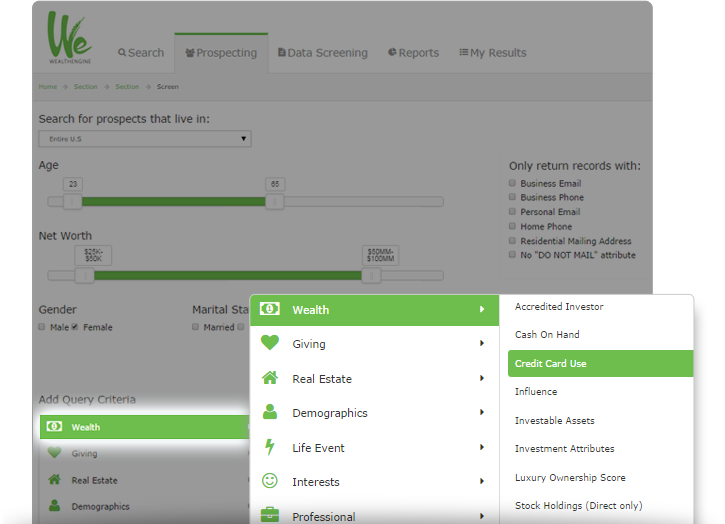The width and height of the screenshot is (725, 524).
Task: Check the Married checkbox
Action: click(x=195, y=327)
